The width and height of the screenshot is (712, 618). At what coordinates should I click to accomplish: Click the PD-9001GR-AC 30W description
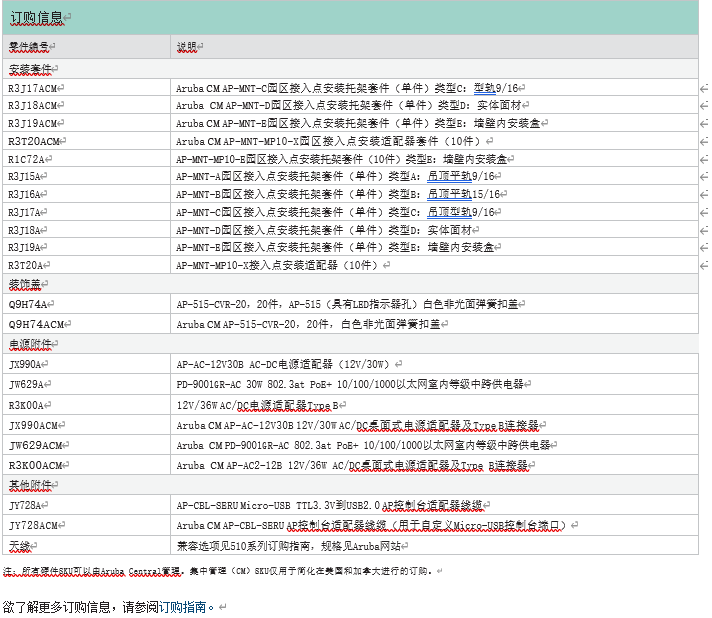click(350, 384)
